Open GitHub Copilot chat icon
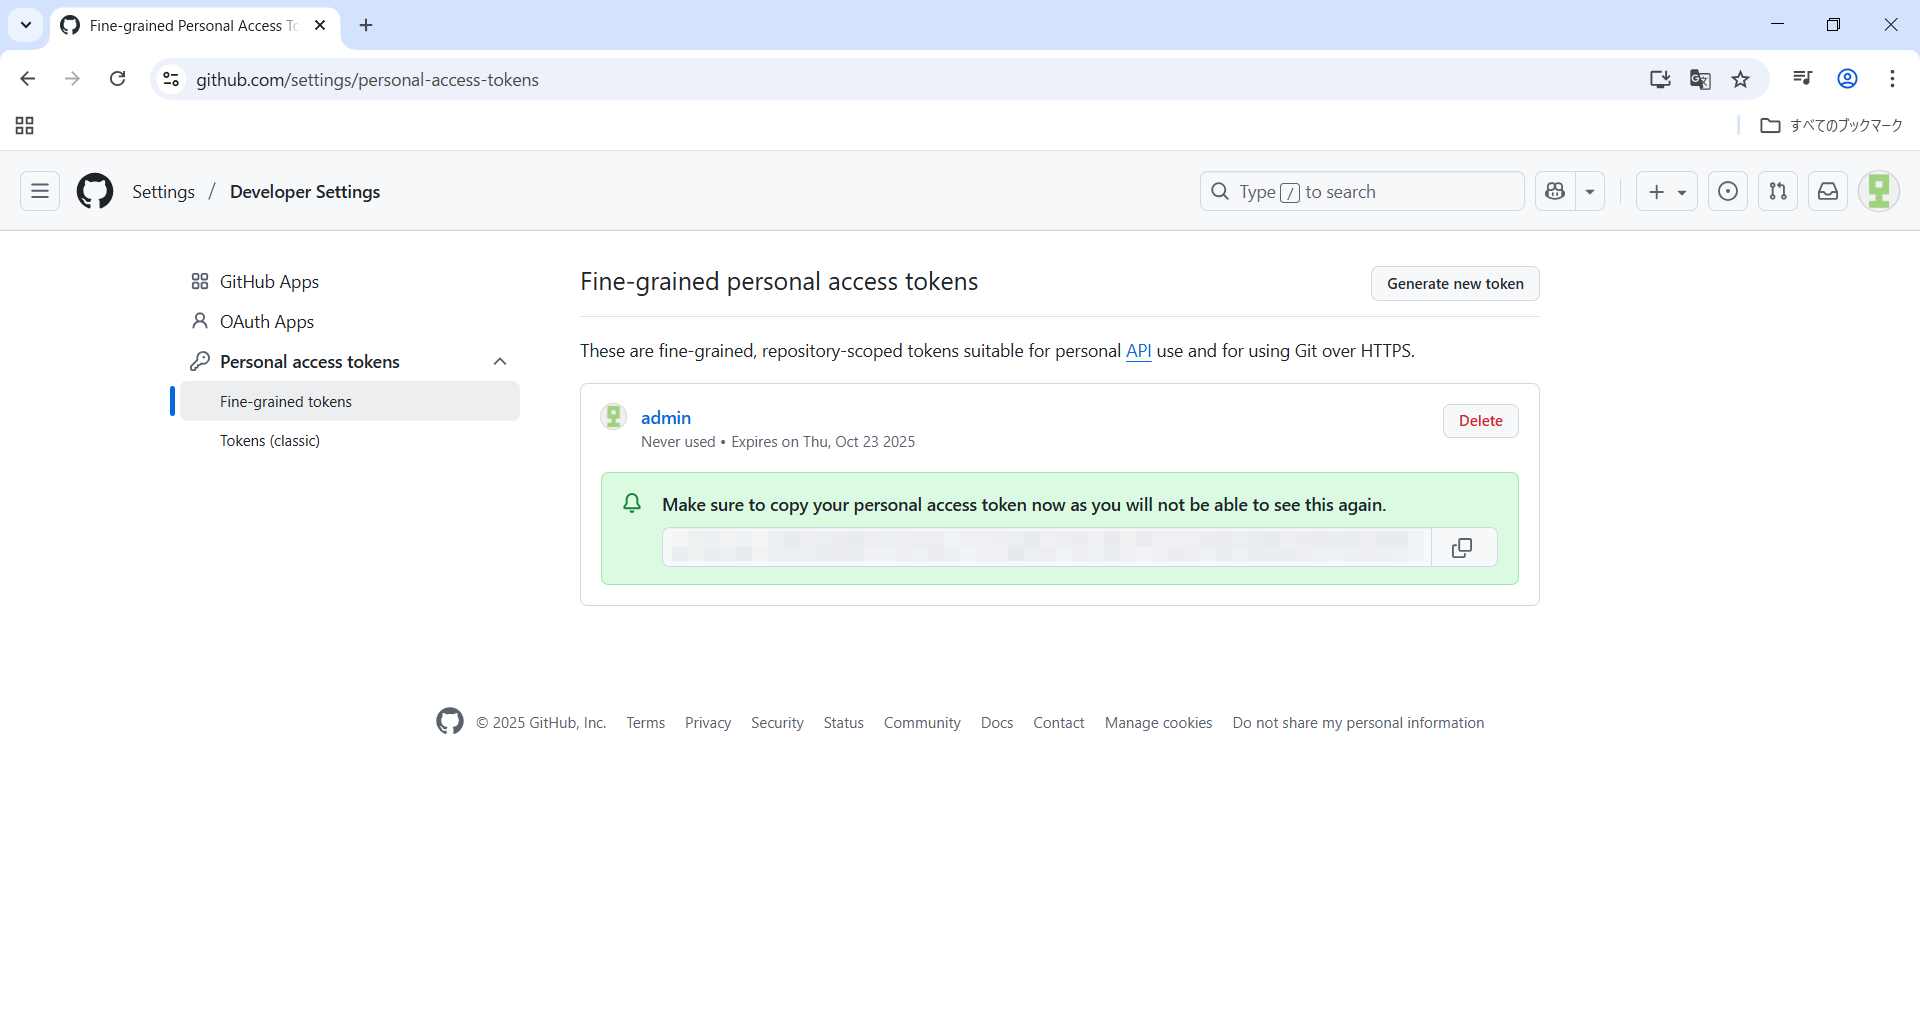1920x1030 pixels. [1555, 191]
